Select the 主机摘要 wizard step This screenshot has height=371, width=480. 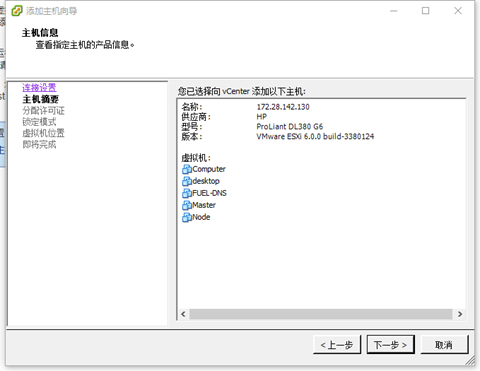(x=40, y=99)
